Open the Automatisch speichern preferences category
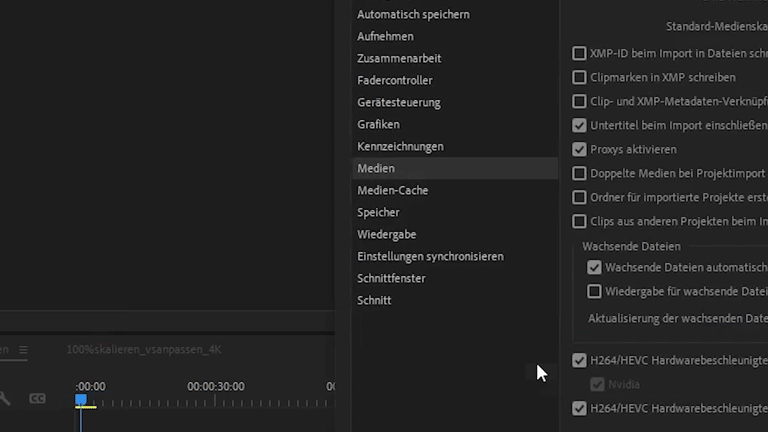This screenshot has width=768, height=432. click(413, 14)
